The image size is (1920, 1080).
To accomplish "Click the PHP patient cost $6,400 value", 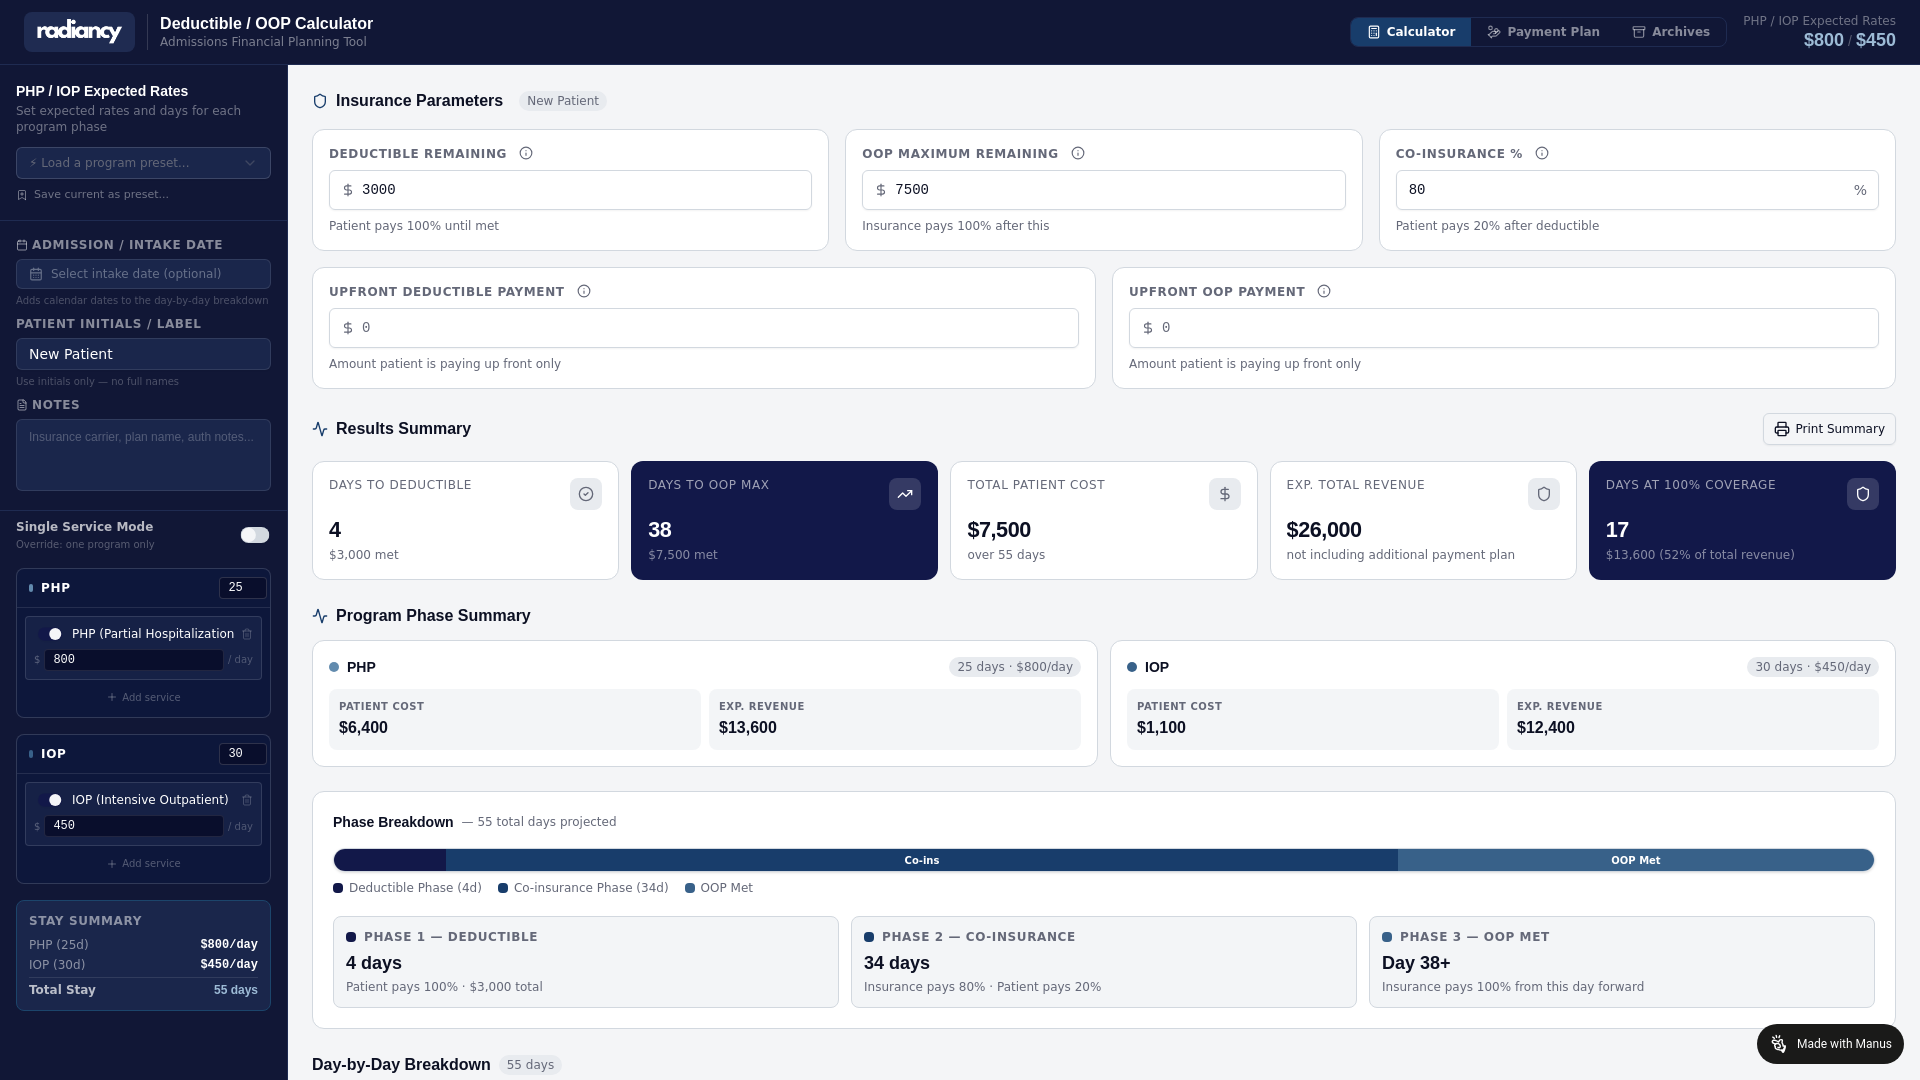I will pyautogui.click(x=363, y=728).
